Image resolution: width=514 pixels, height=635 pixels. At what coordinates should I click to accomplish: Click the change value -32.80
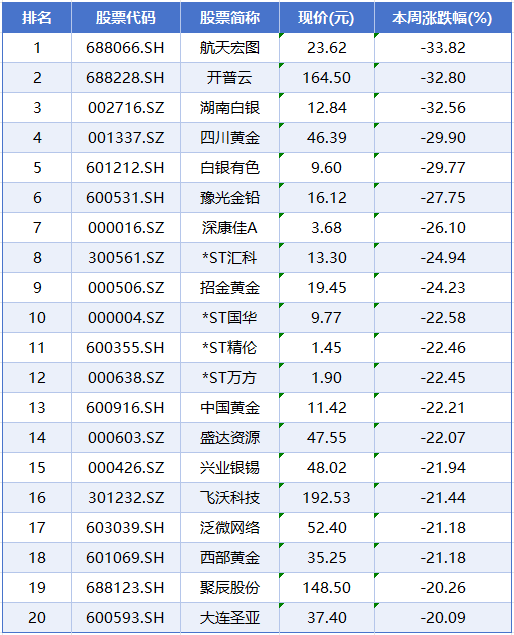443,78
